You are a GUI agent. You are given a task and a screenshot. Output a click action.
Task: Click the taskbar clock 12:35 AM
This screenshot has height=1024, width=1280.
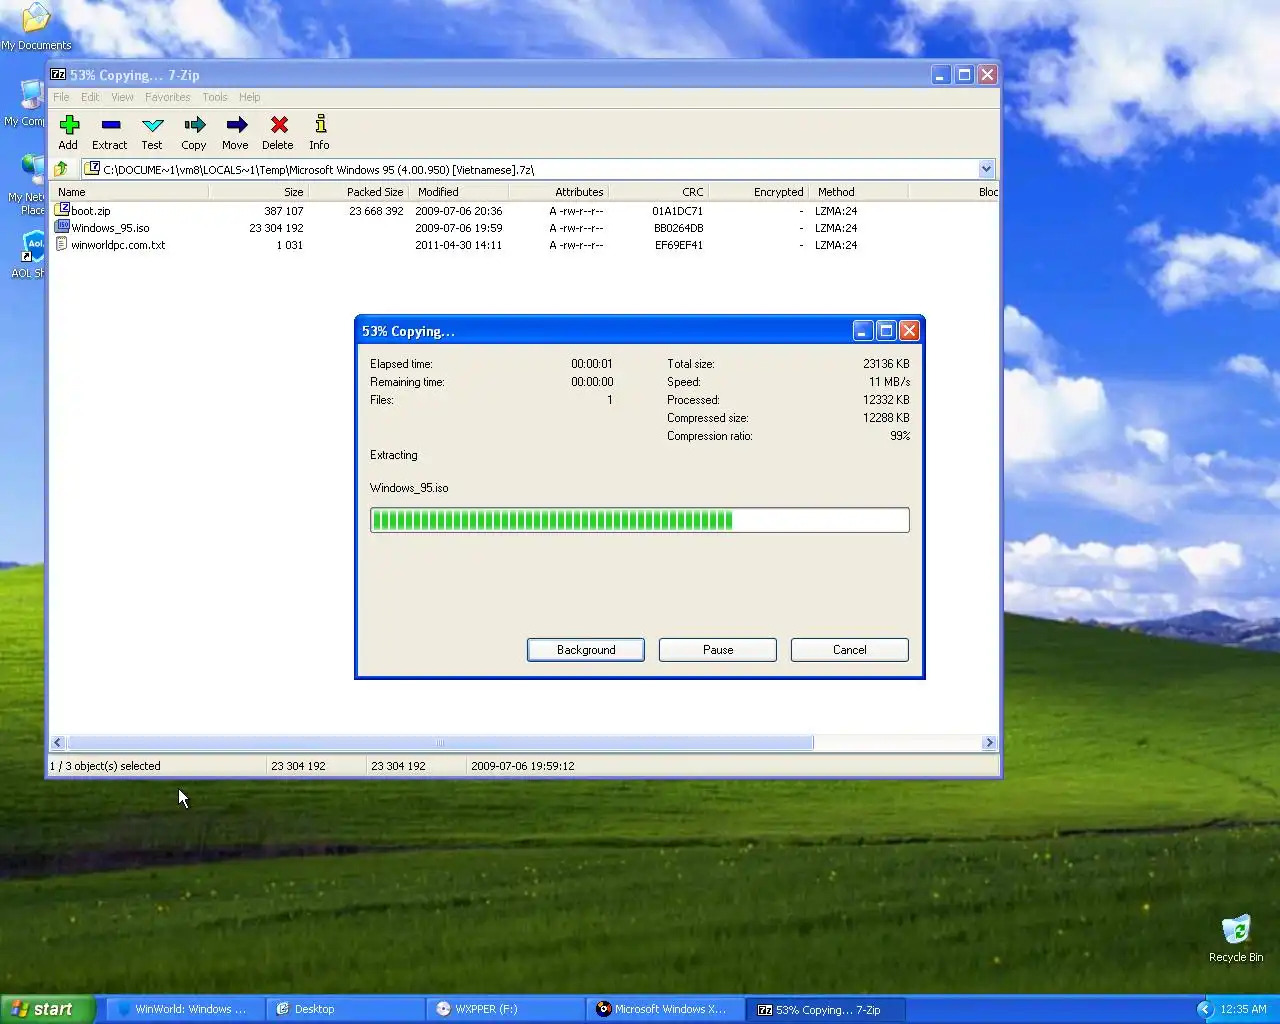coord(1243,1009)
